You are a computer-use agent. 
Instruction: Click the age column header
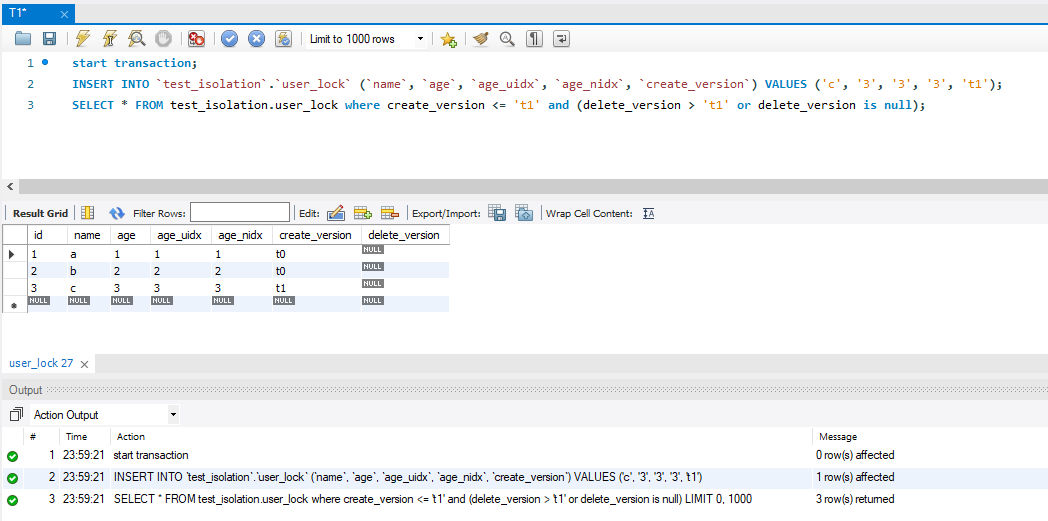(131, 235)
